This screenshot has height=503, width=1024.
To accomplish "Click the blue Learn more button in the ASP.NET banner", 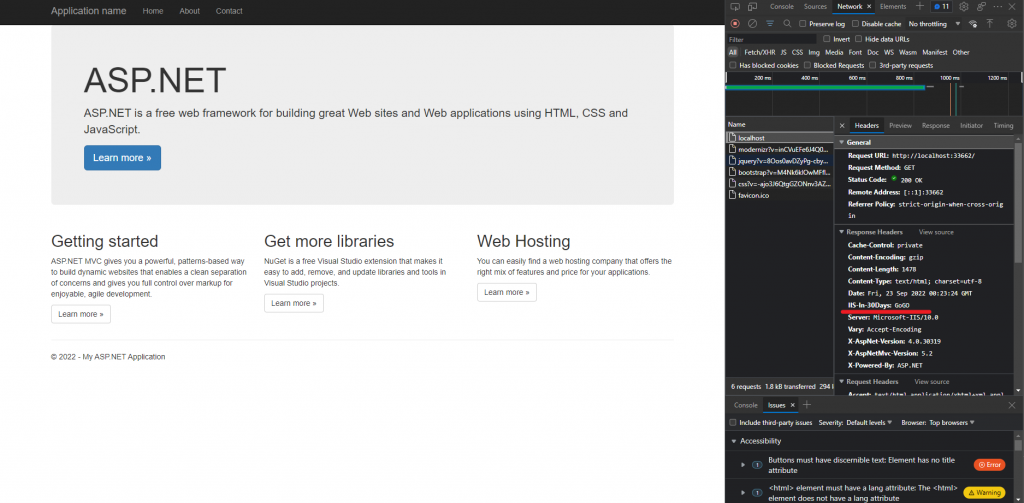I will pos(122,157).
